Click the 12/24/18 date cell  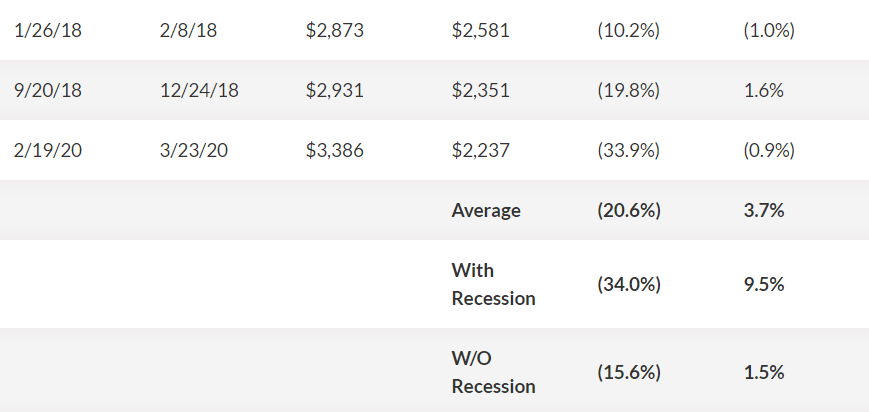[200, 90]
